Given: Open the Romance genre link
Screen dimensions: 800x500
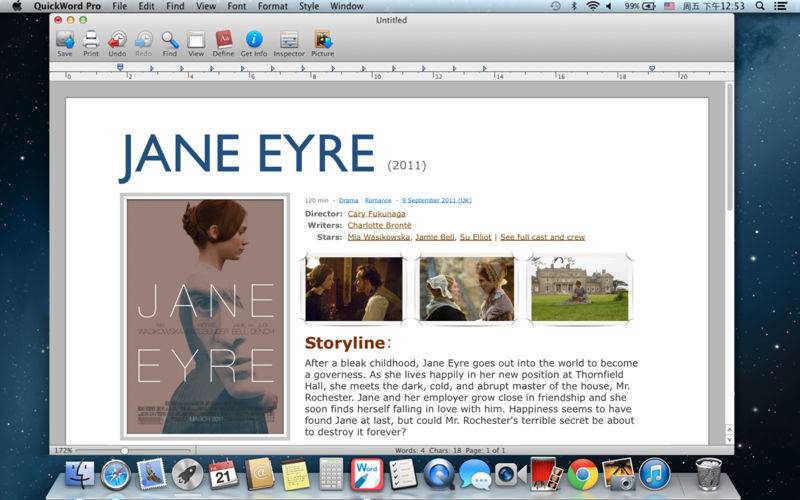Looking at the screenshot, I should click(378, 201).
